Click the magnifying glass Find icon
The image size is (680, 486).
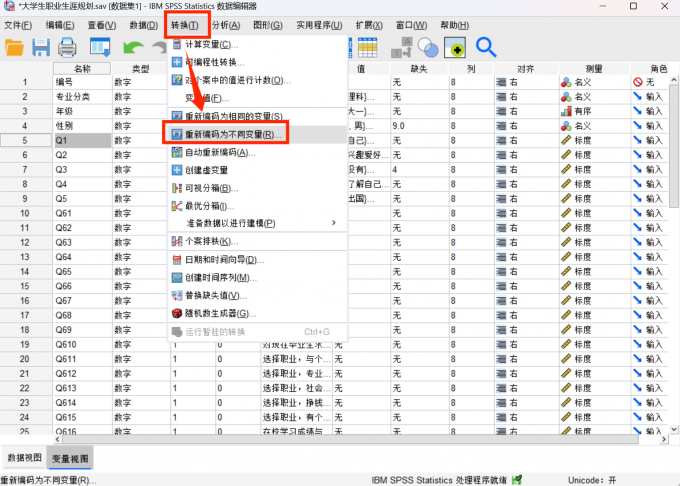[x=486, y=47]
